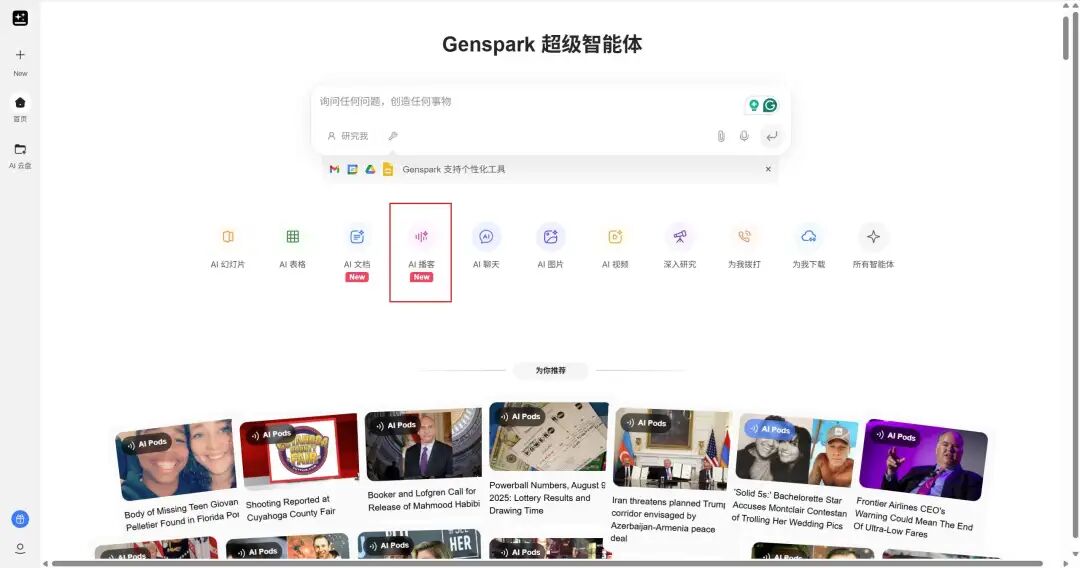Open the Booker and Lofgren podcast card
The width and height of the screenshot is (1080, 568).
tap(424, 460)
